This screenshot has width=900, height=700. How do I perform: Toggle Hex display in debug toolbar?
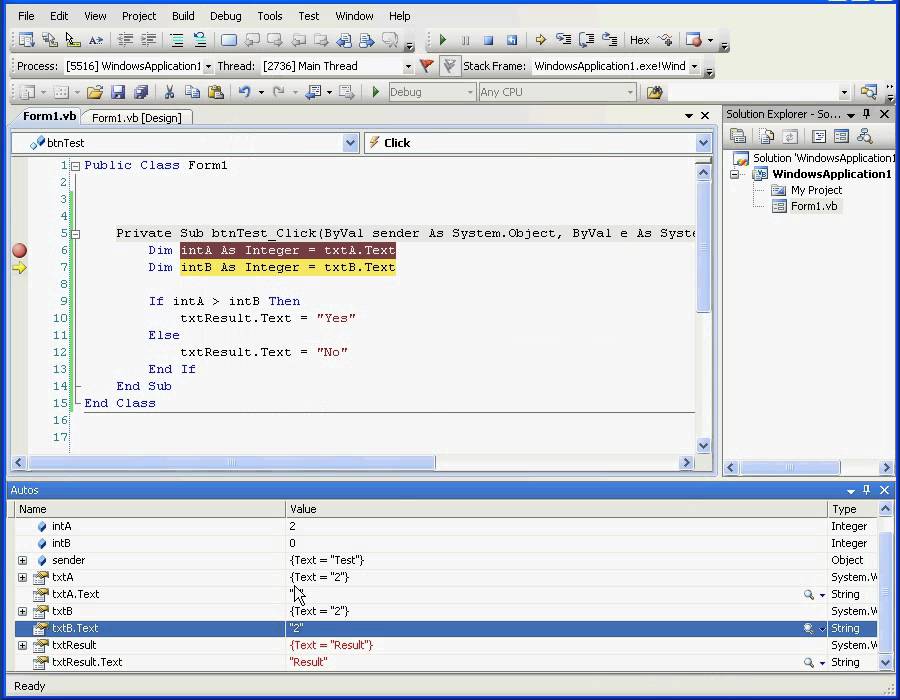(639, 41)
